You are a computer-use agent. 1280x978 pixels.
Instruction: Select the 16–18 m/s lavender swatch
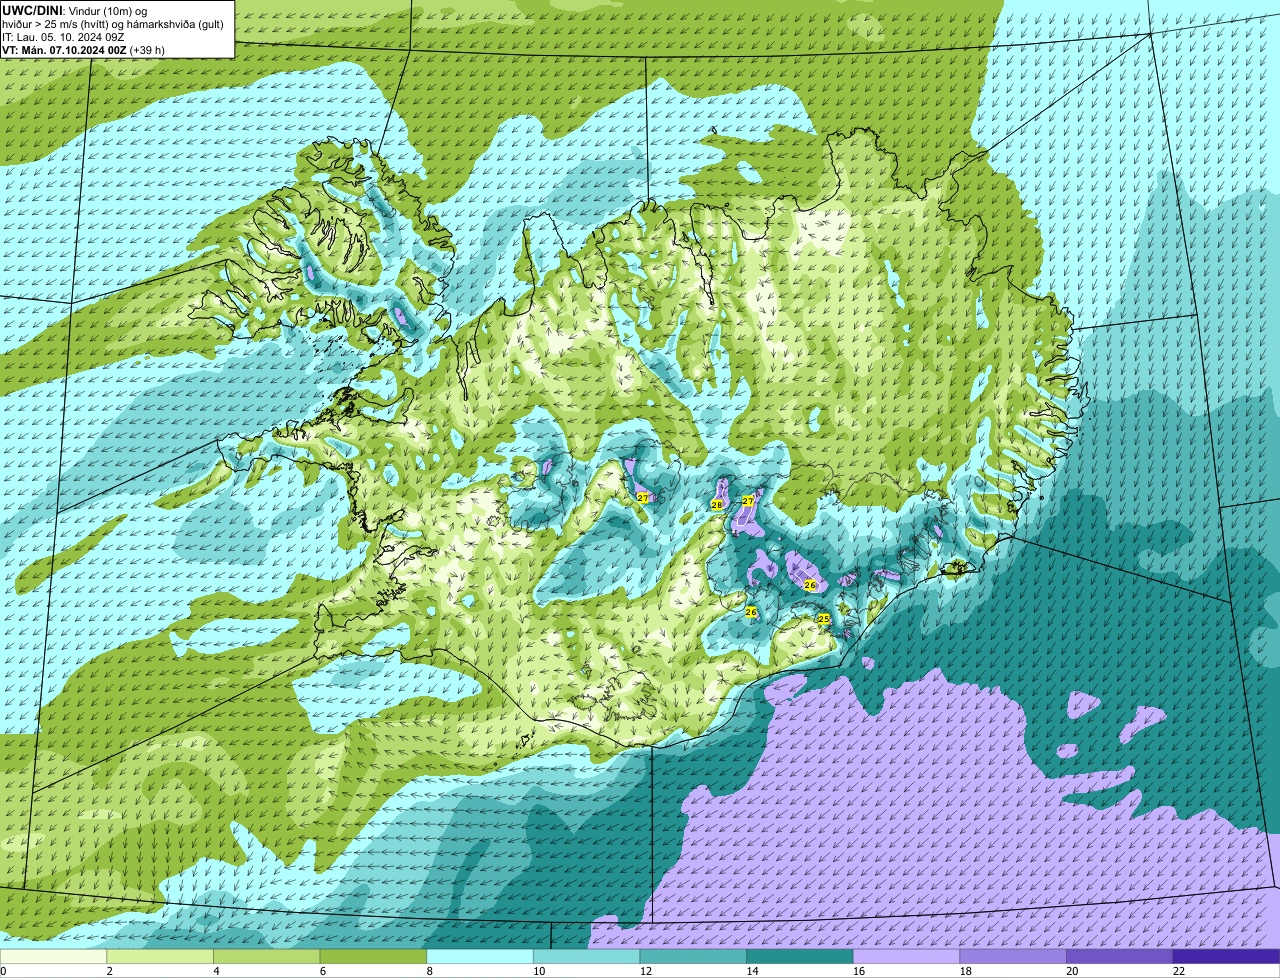click(906, 956)
